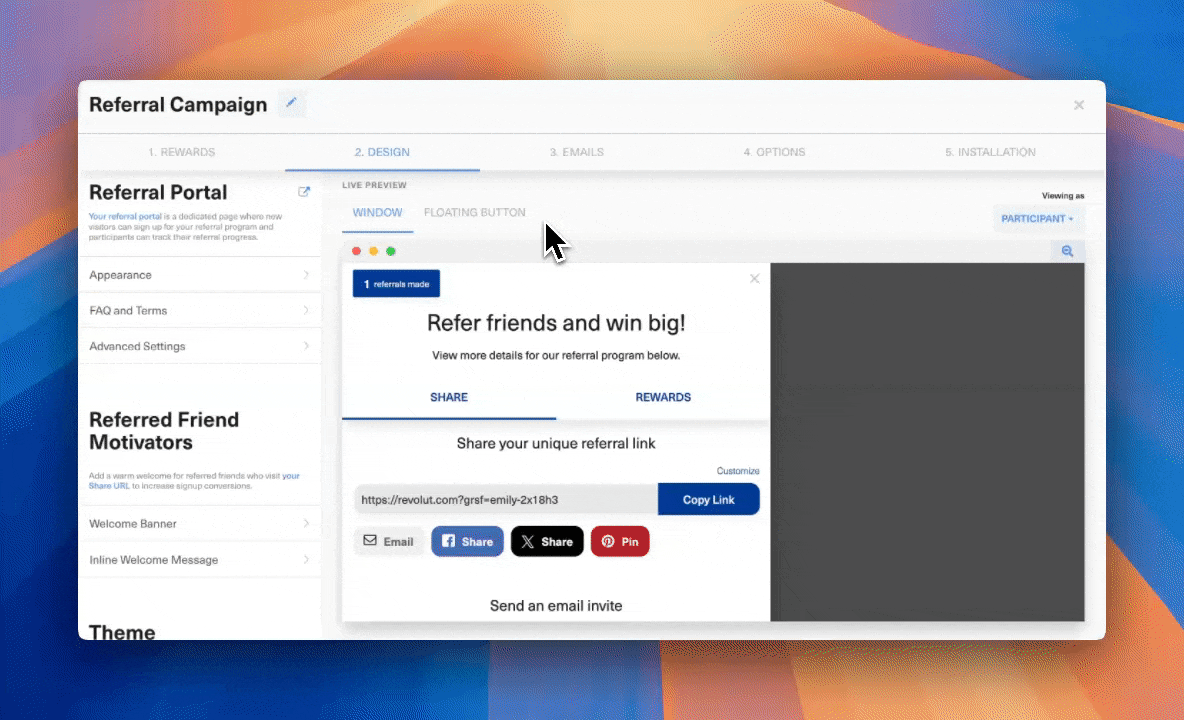Click the green traffic light dot in preview
Screen dimensions: 1184x720
(390, 251)
